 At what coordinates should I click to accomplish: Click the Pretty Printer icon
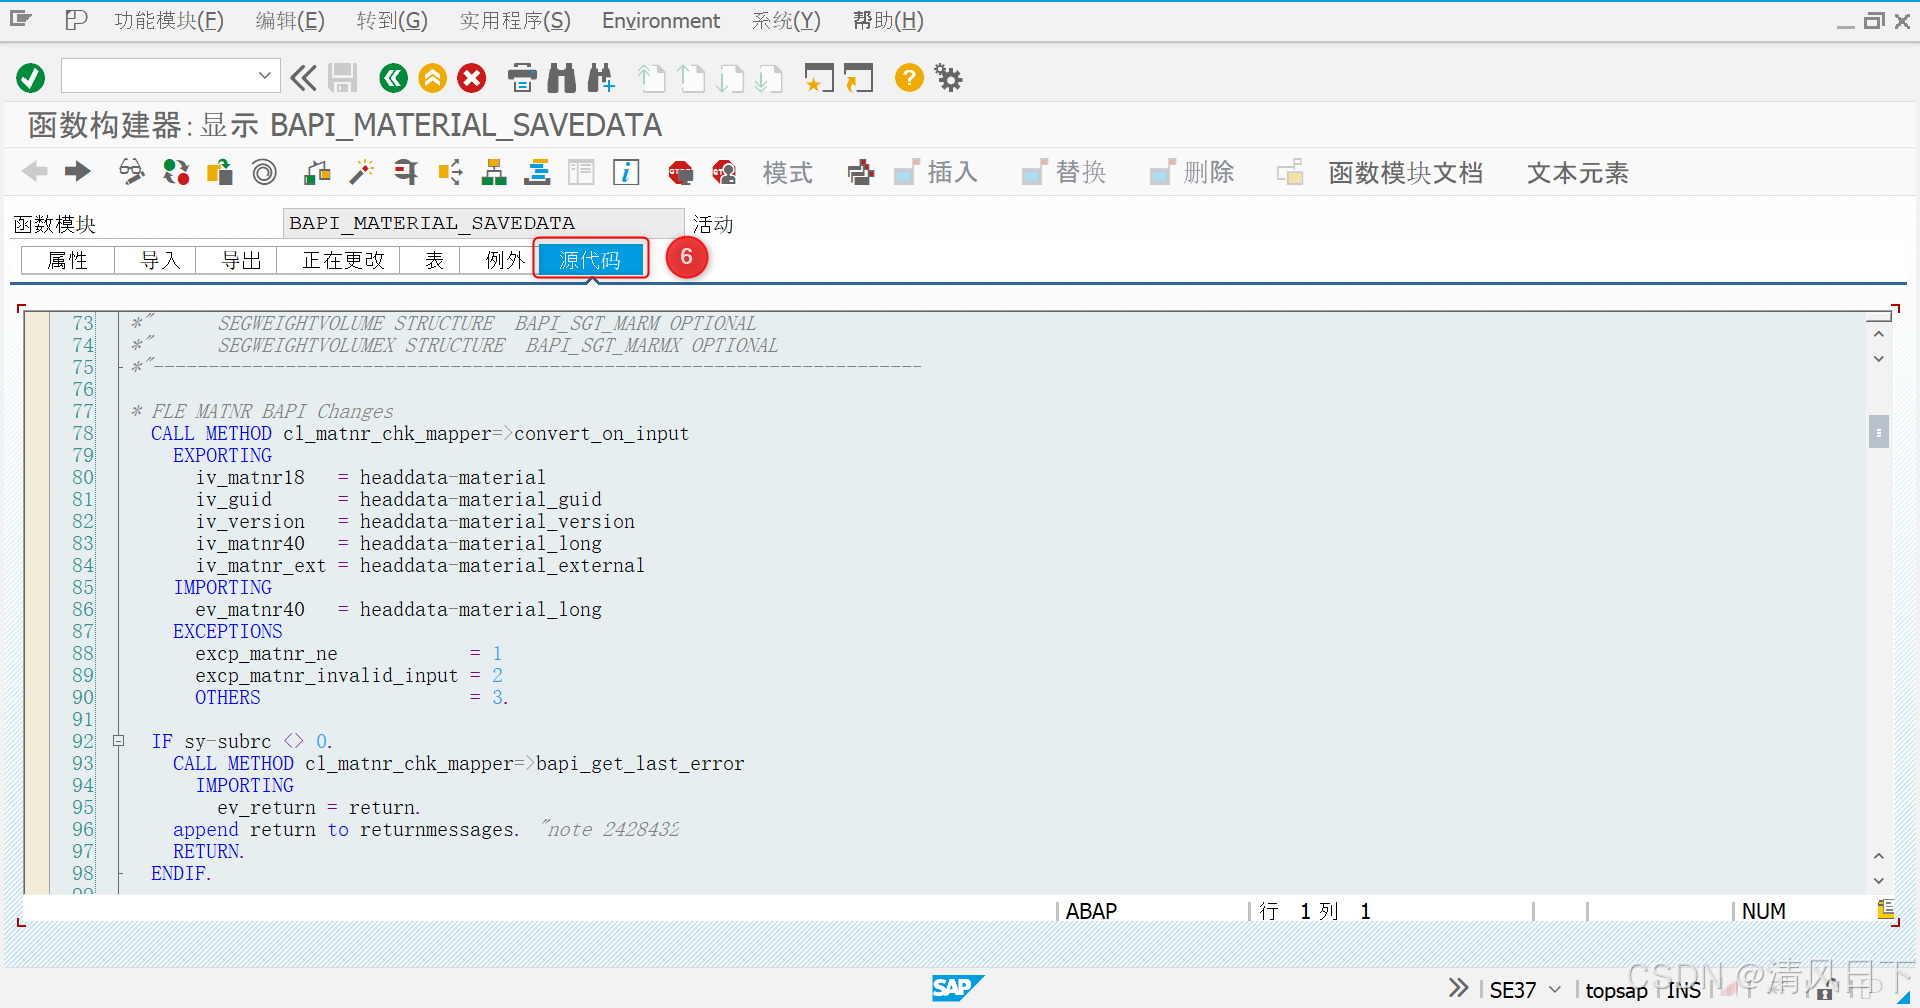coord(861,172)
